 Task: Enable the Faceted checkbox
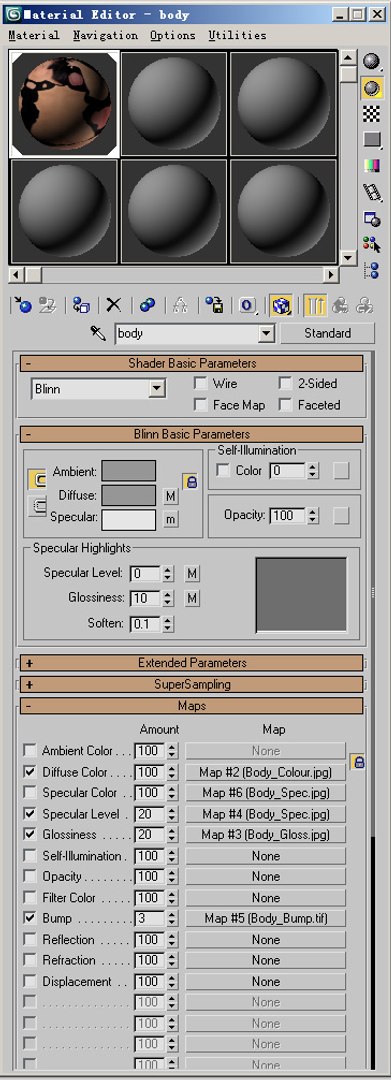point(286,405)
